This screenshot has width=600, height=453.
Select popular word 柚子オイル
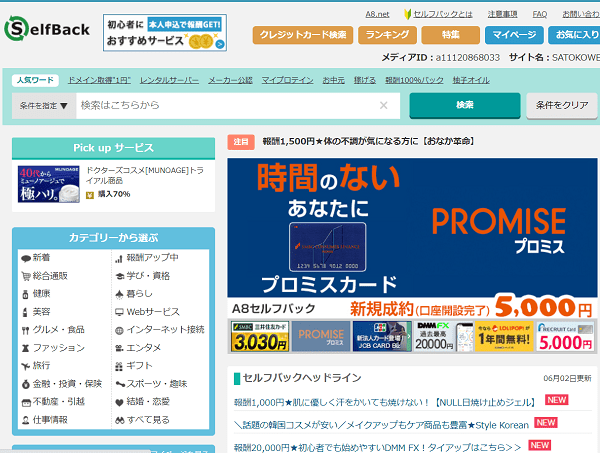click(471, 80)
